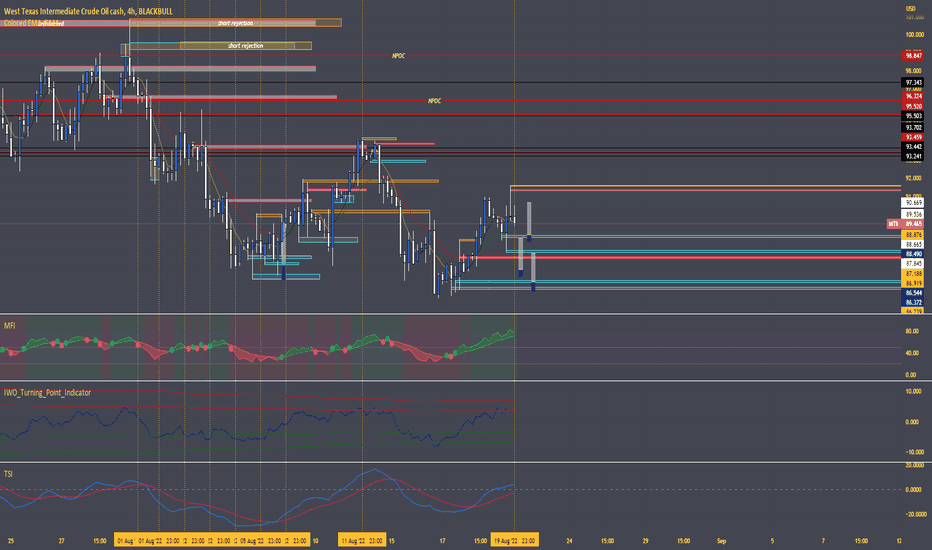This screenshot has width=932, height=550.
Task: Click the '27' date on the time axis
Action: click(x=61, y=541)
